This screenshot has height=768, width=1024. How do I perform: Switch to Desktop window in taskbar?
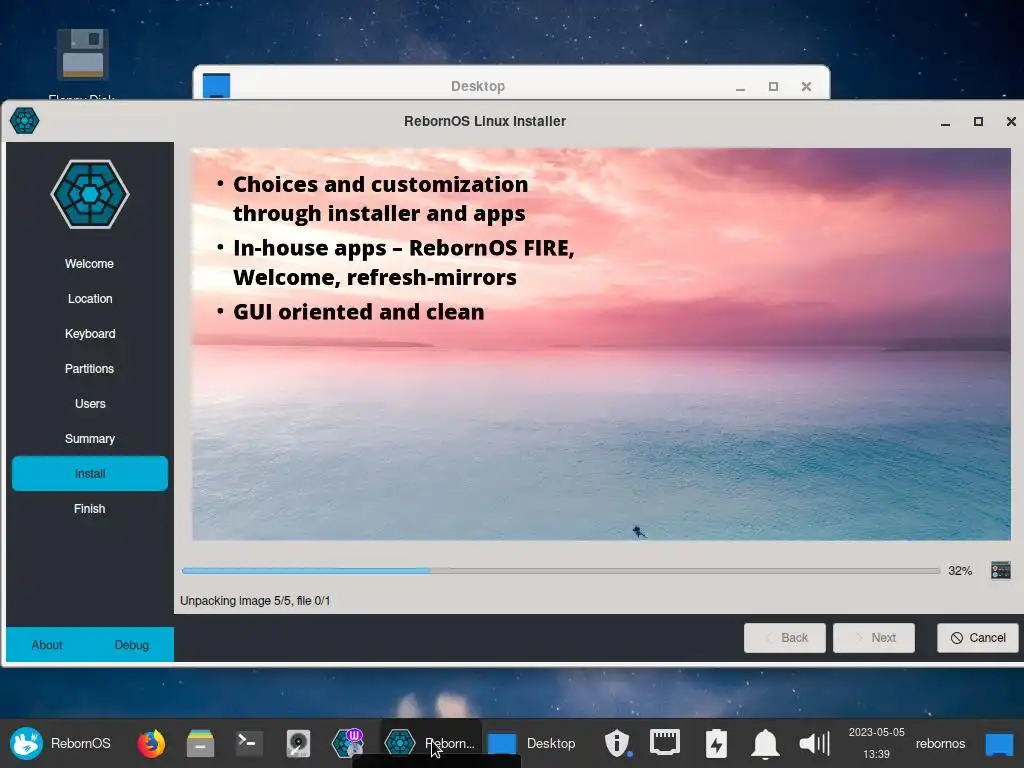(532, 743)
